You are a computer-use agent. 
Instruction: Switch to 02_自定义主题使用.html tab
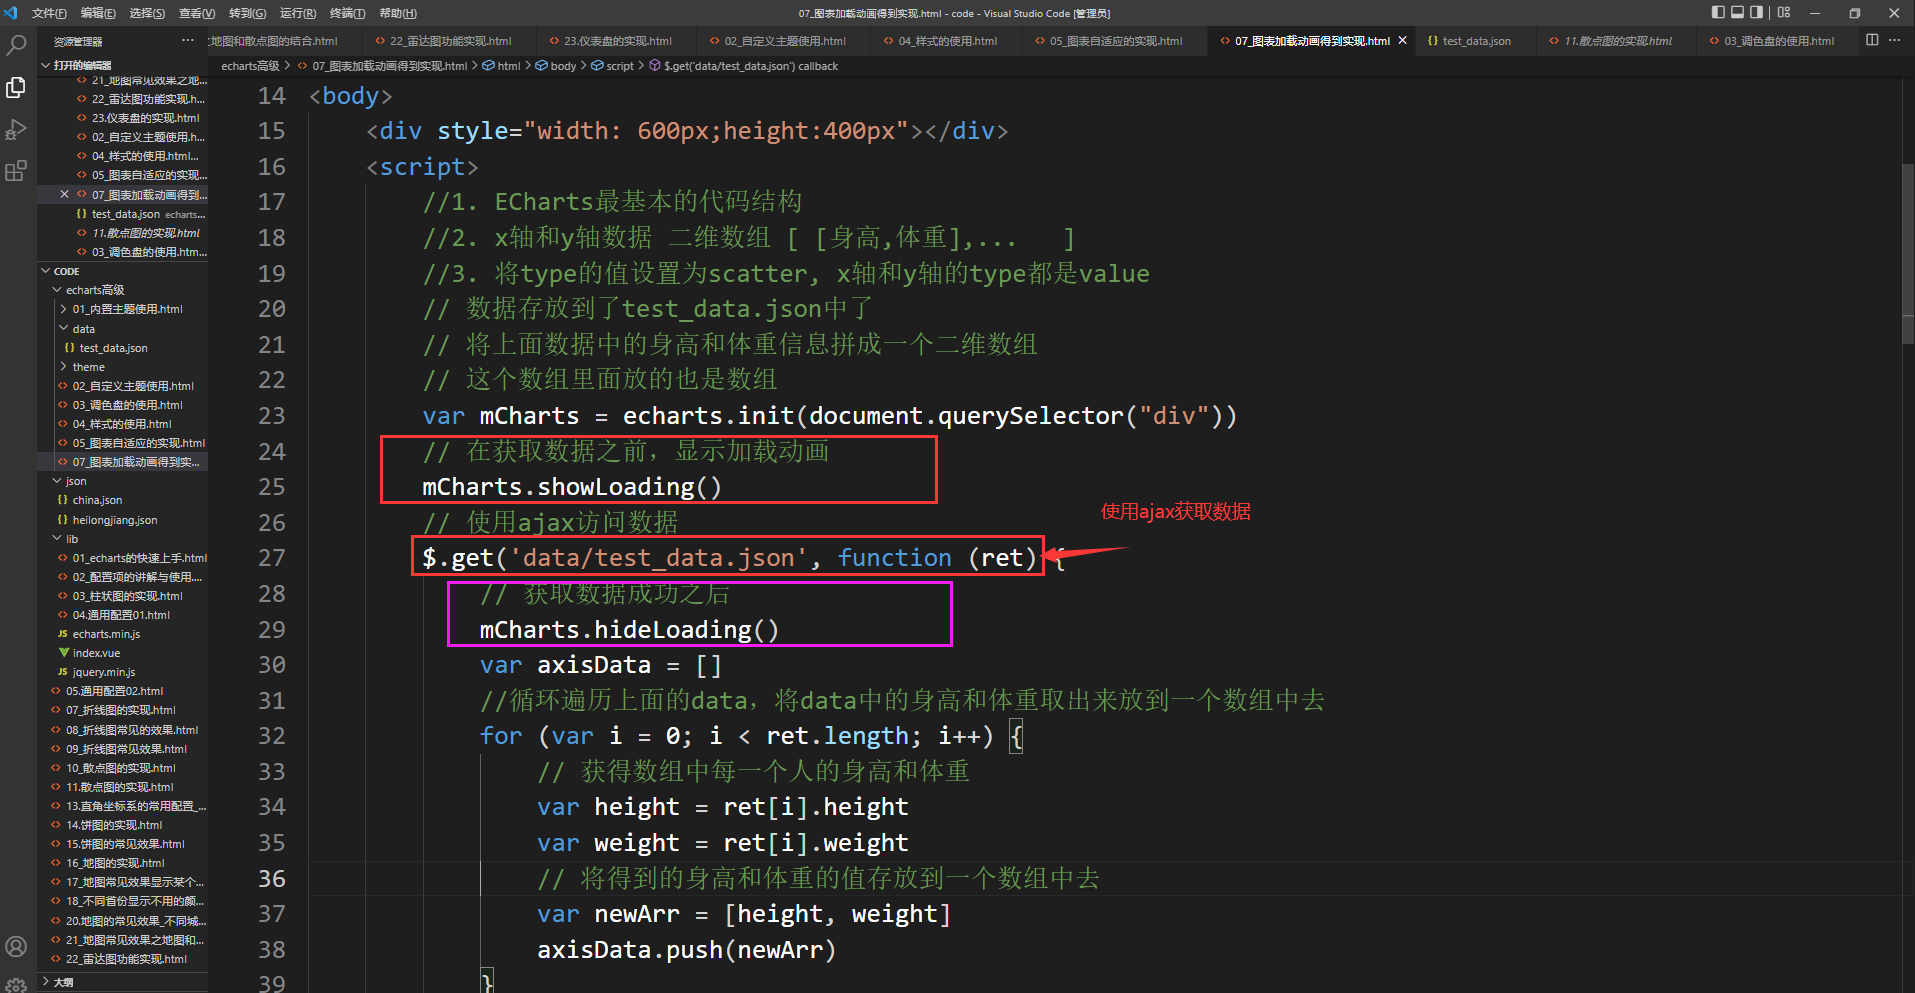784,41
